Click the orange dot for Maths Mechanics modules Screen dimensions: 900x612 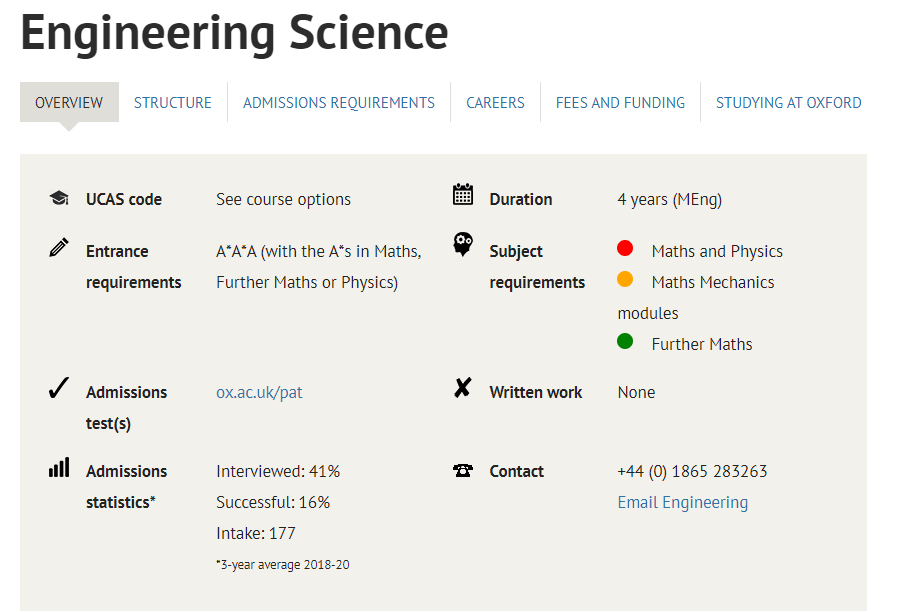[x=625, y=279]
